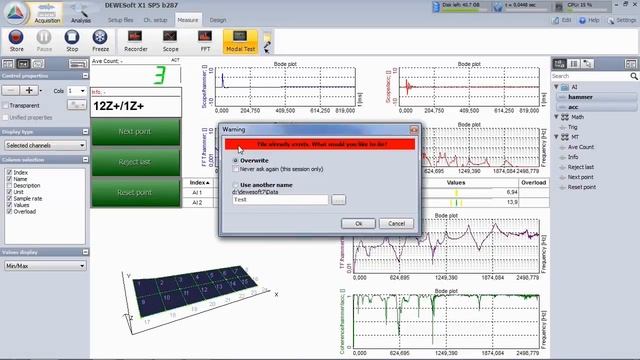Collapse the Math channel group
Viewport: 640px width, 360px height.
(556, 117)
